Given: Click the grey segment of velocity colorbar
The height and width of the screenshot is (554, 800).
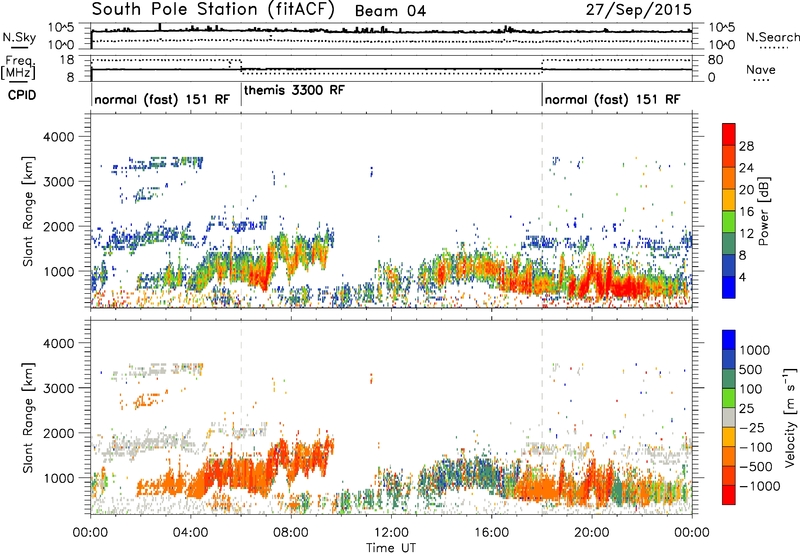Looking at the screenshot, I should point(729,417).
